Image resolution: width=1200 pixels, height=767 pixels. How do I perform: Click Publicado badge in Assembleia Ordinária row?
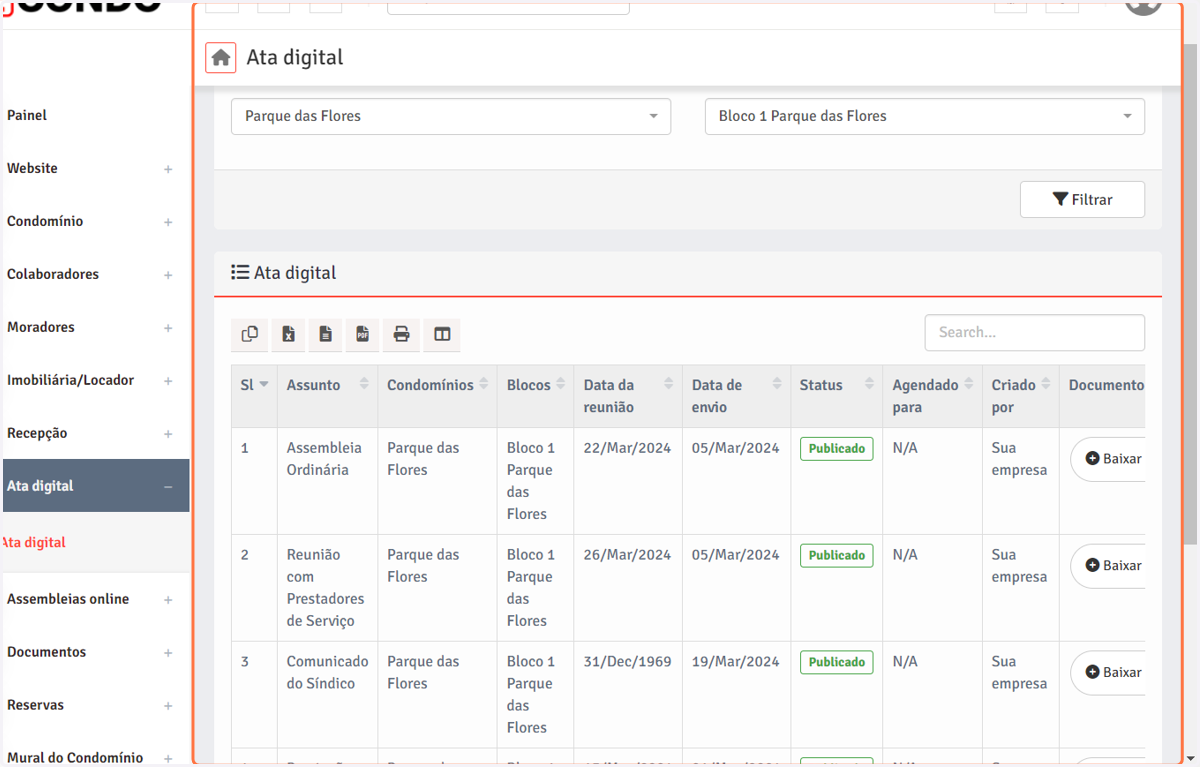tap(837, 449)
